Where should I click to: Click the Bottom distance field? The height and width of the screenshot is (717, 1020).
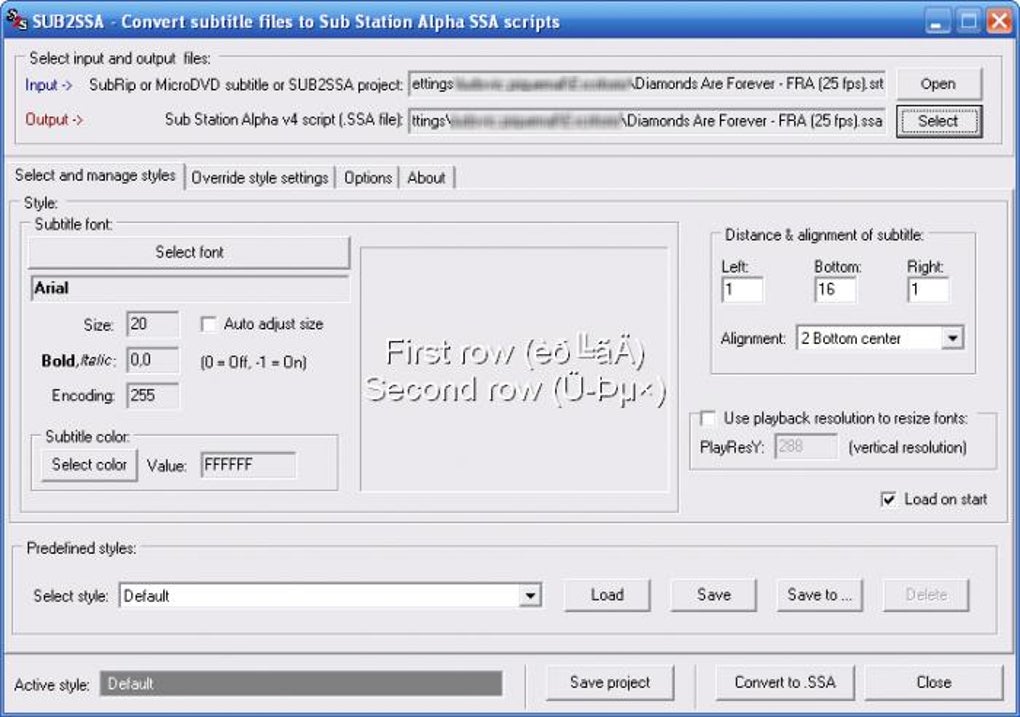pos(835,290)
